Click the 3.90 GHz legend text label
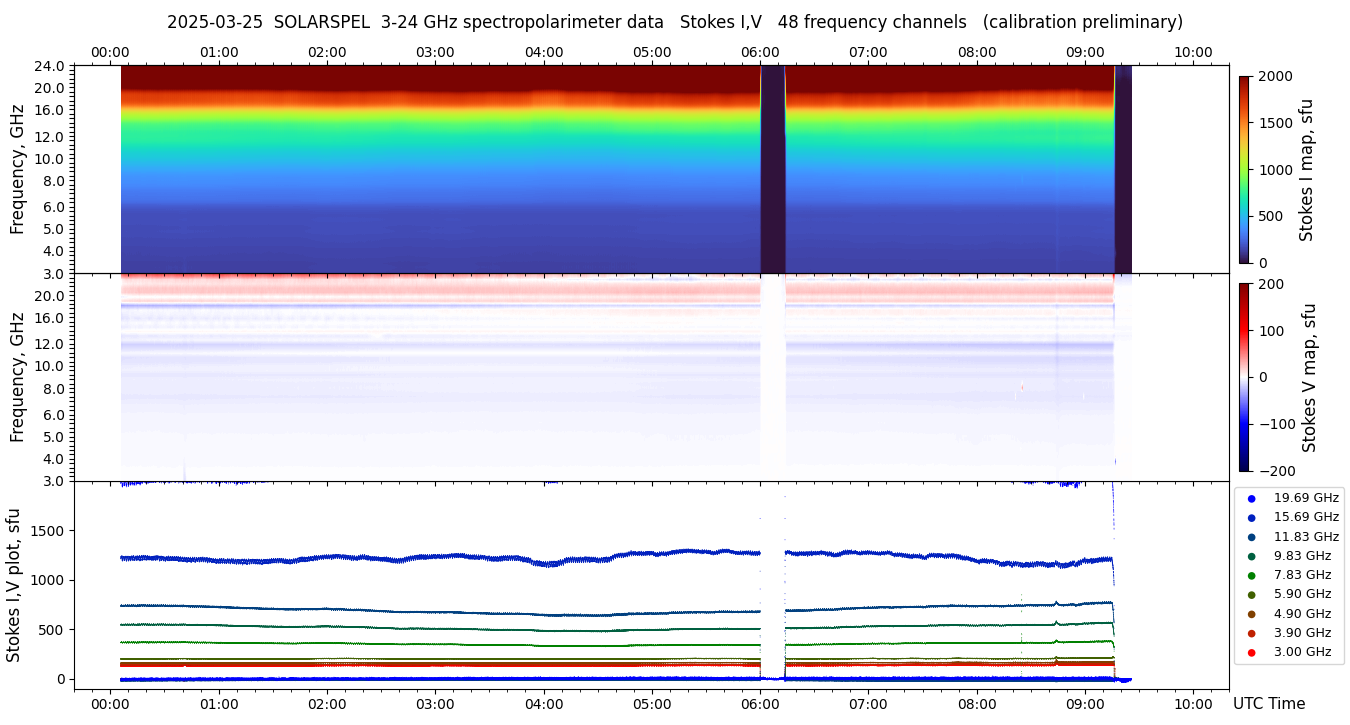The height and width of the screenshot is (725, 1350). pyautogui.click(x=1302, y=633)
